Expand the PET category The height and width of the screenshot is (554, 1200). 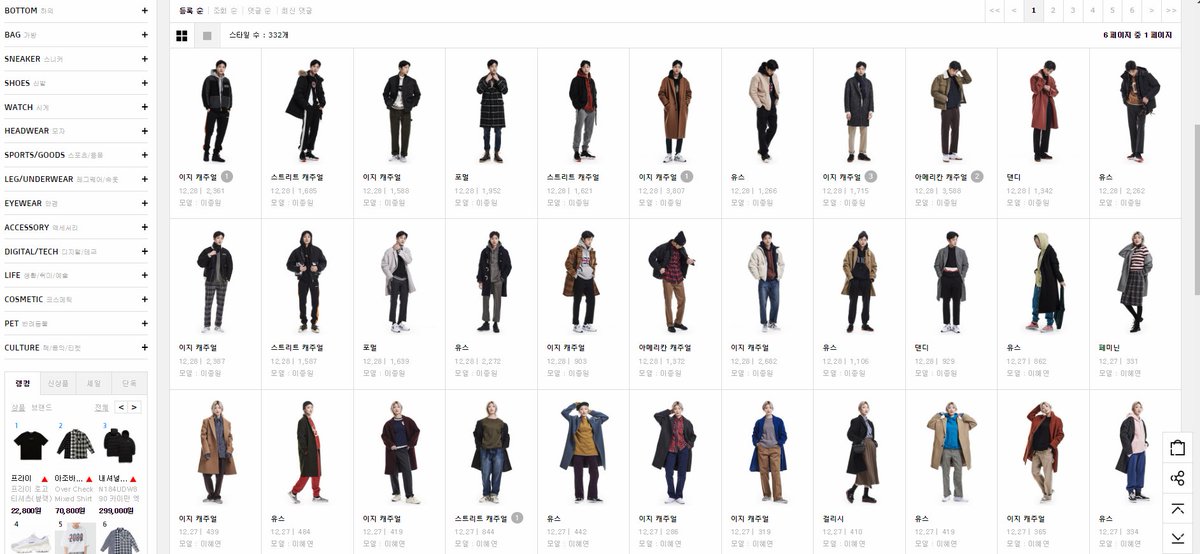coord(144,323)
